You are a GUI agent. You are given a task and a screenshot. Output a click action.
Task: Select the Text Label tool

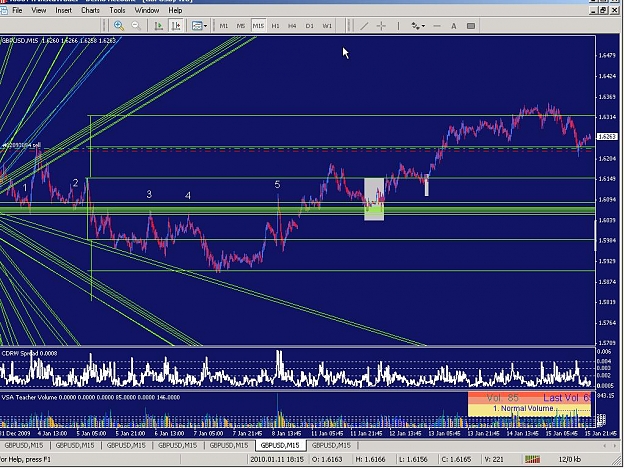pyautogui.click(x=471, y=26)
